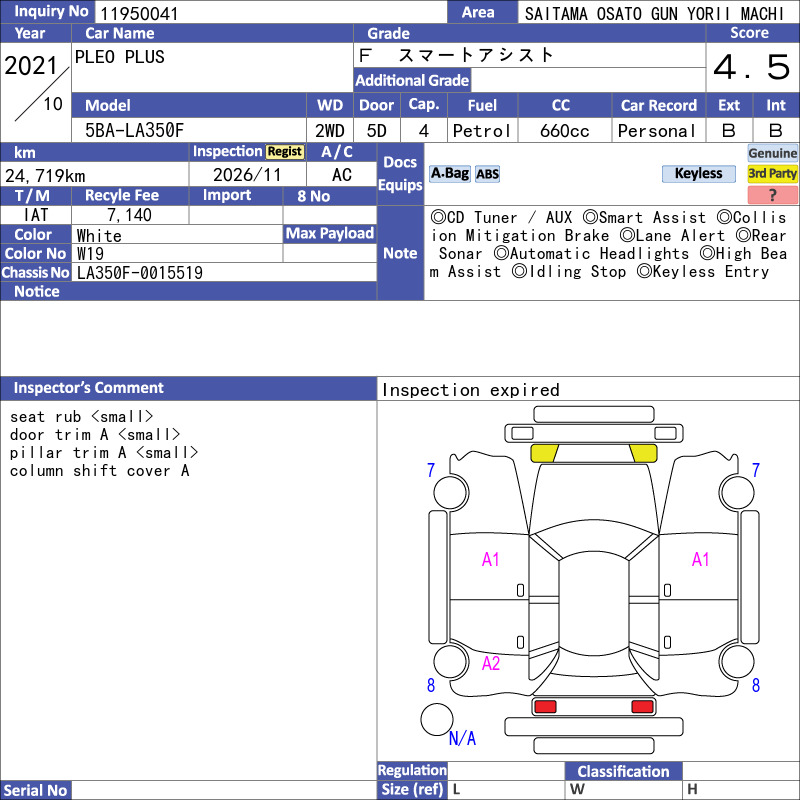Click the red rear-right taillight marker
800x800 pixels.
pyautogui.click(x=642, y=707)
